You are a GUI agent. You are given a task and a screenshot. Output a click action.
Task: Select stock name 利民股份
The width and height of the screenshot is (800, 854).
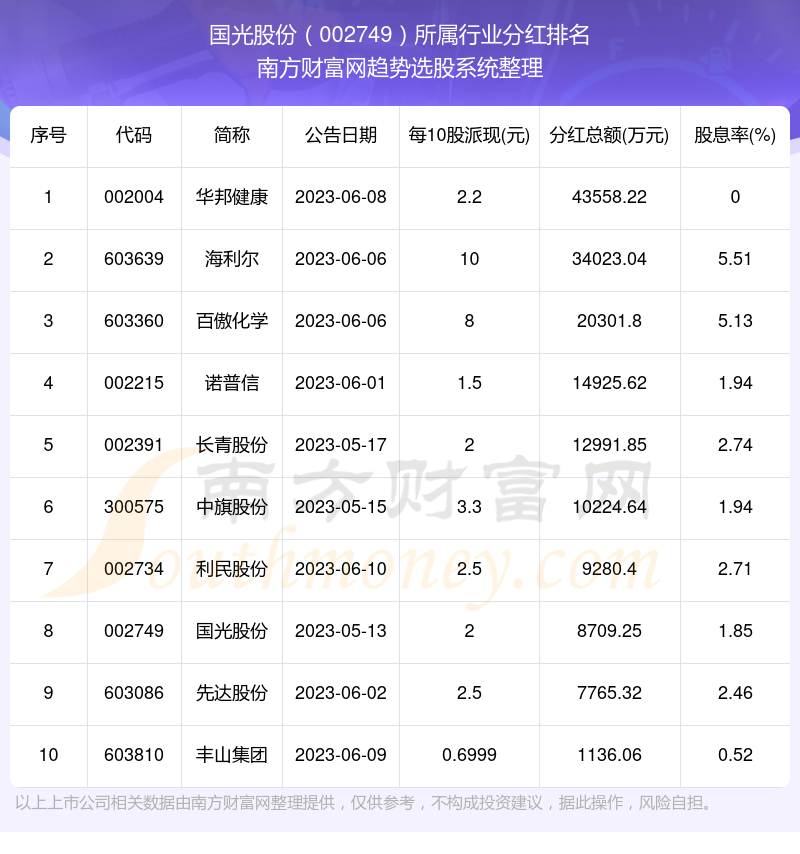232,569
